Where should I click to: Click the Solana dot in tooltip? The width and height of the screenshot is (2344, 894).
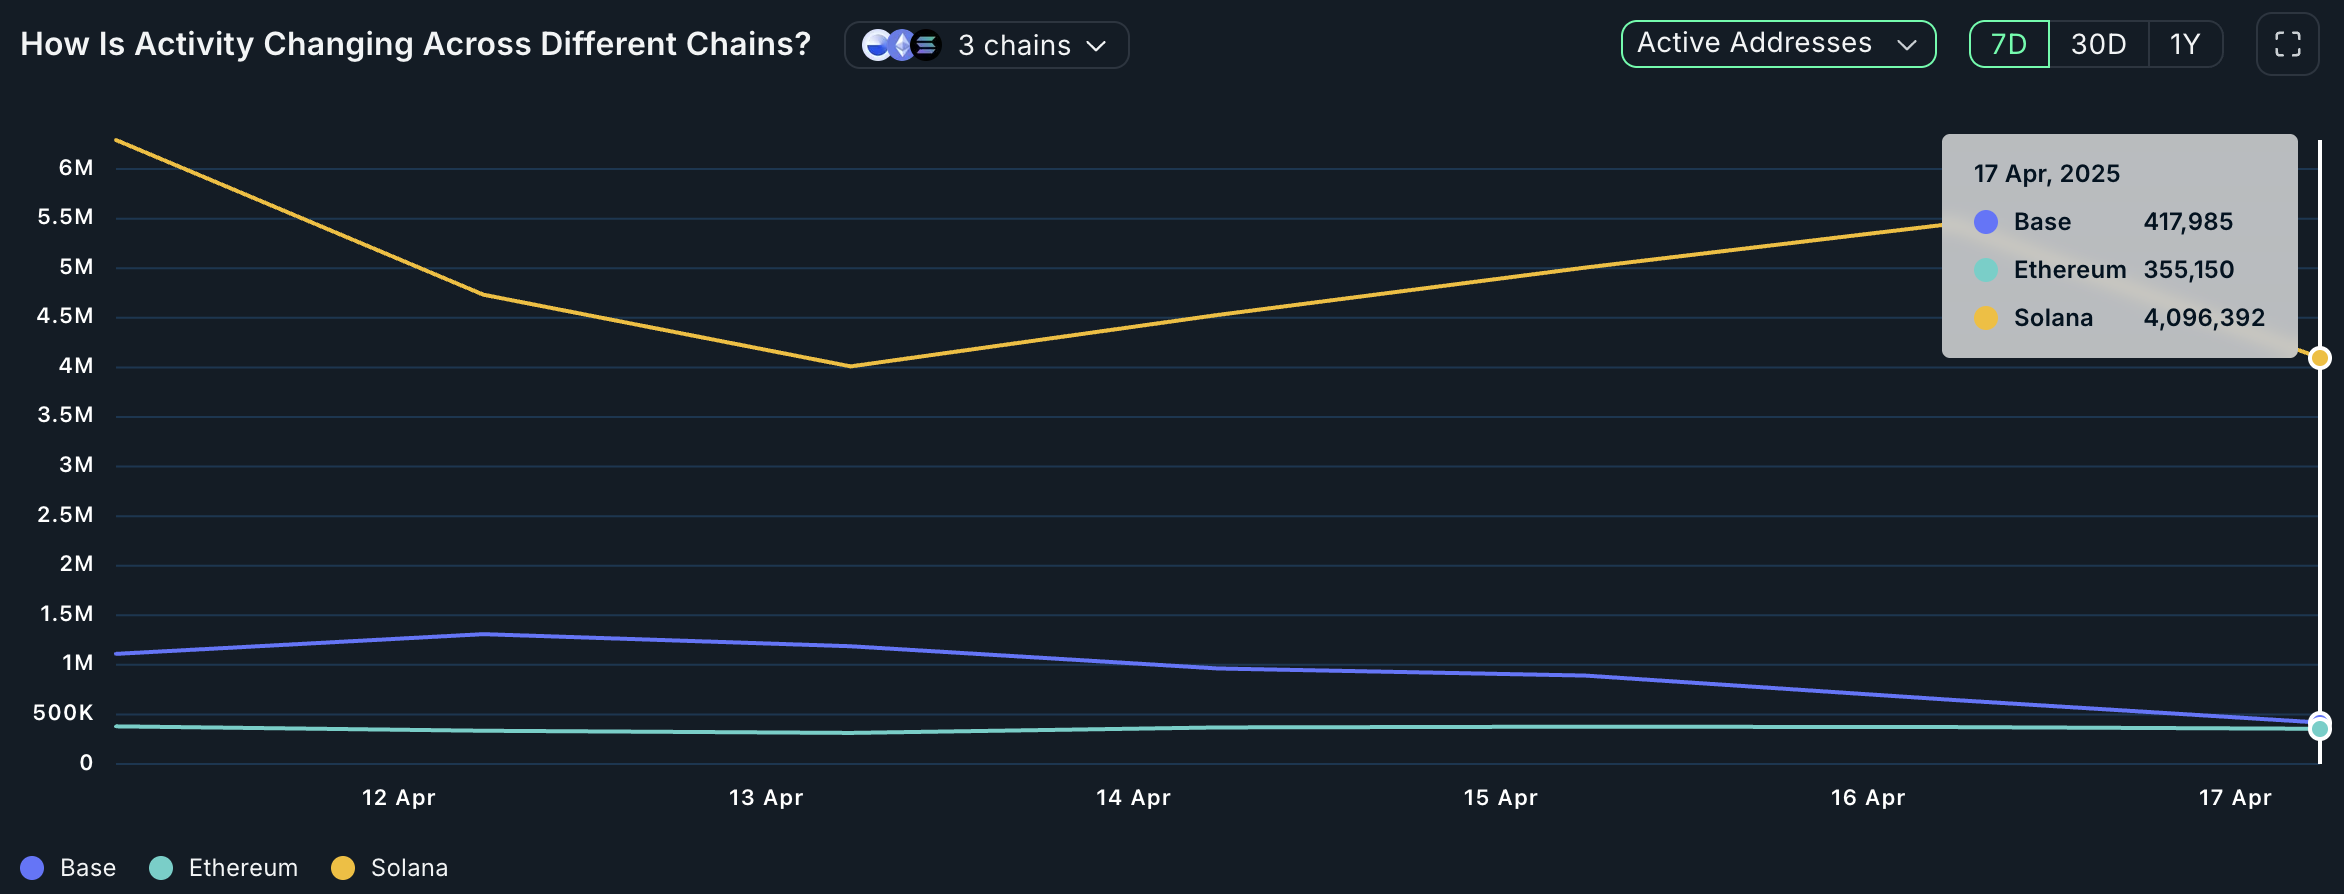click(1986, 318)
